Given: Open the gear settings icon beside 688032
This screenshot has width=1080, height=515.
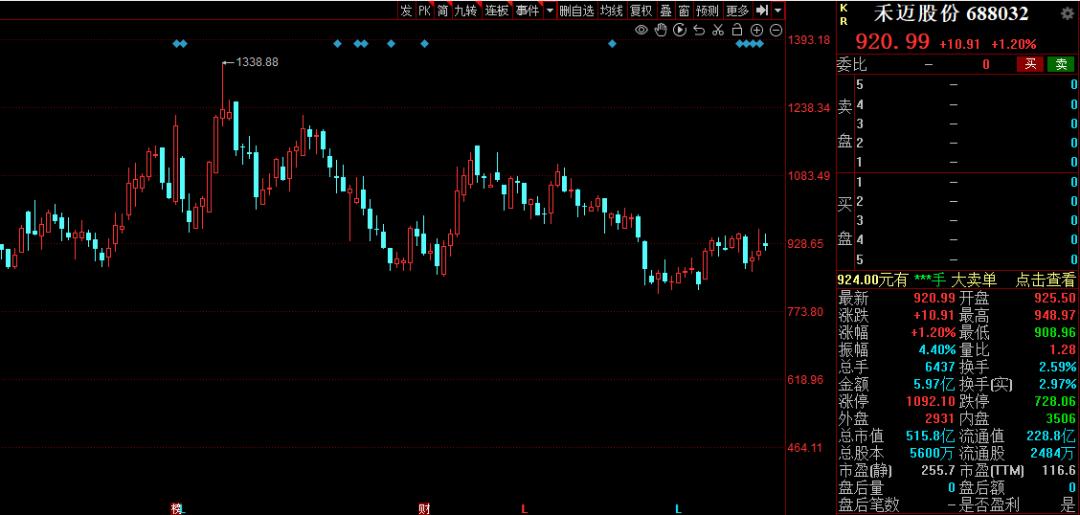Looking at the screenshot, I should (1068, 13).
